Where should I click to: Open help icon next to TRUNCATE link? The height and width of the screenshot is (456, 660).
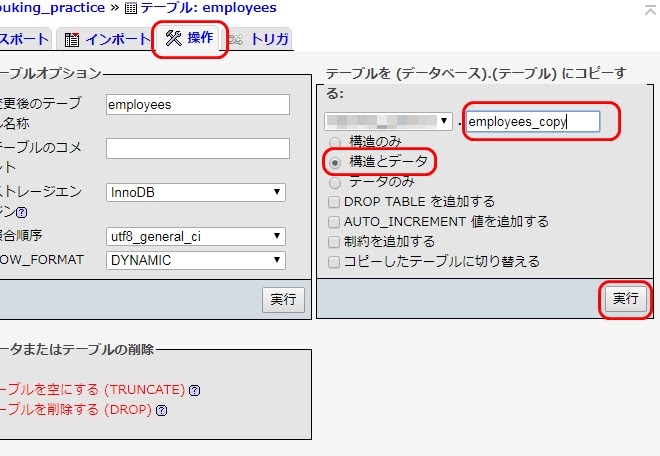click(x=194, y=390)
